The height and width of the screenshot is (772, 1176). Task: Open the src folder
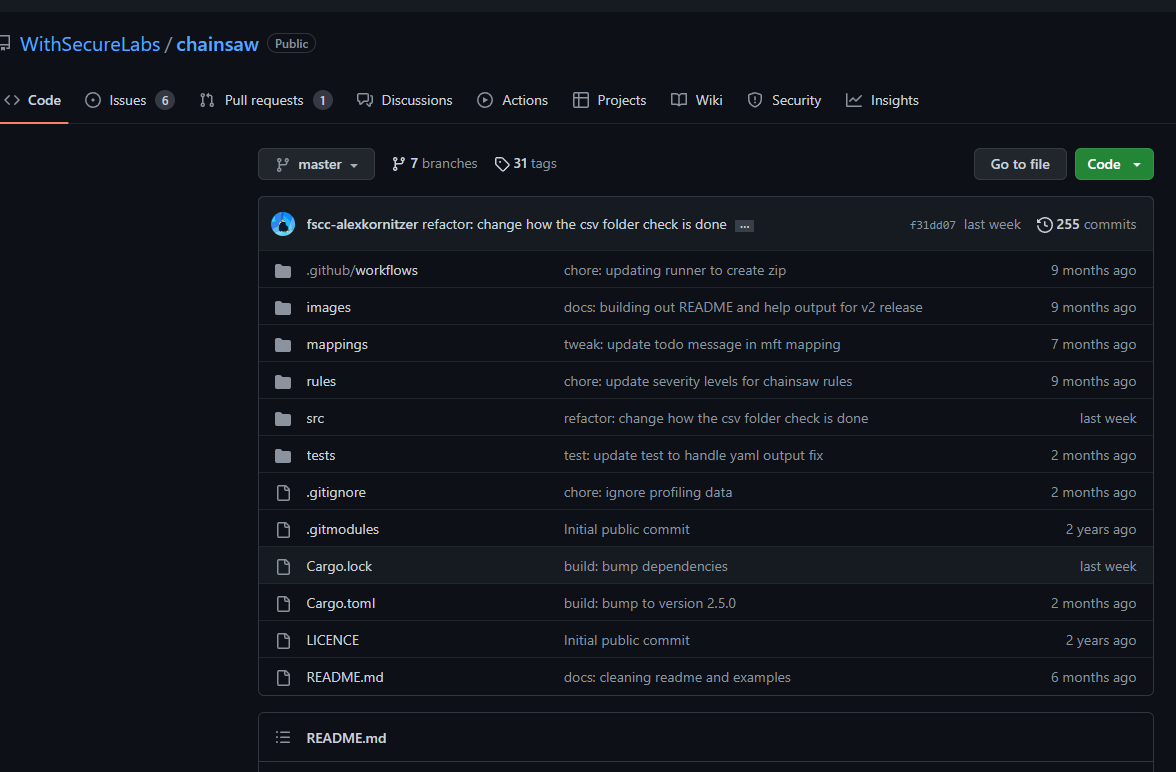(x=315, y=418)
